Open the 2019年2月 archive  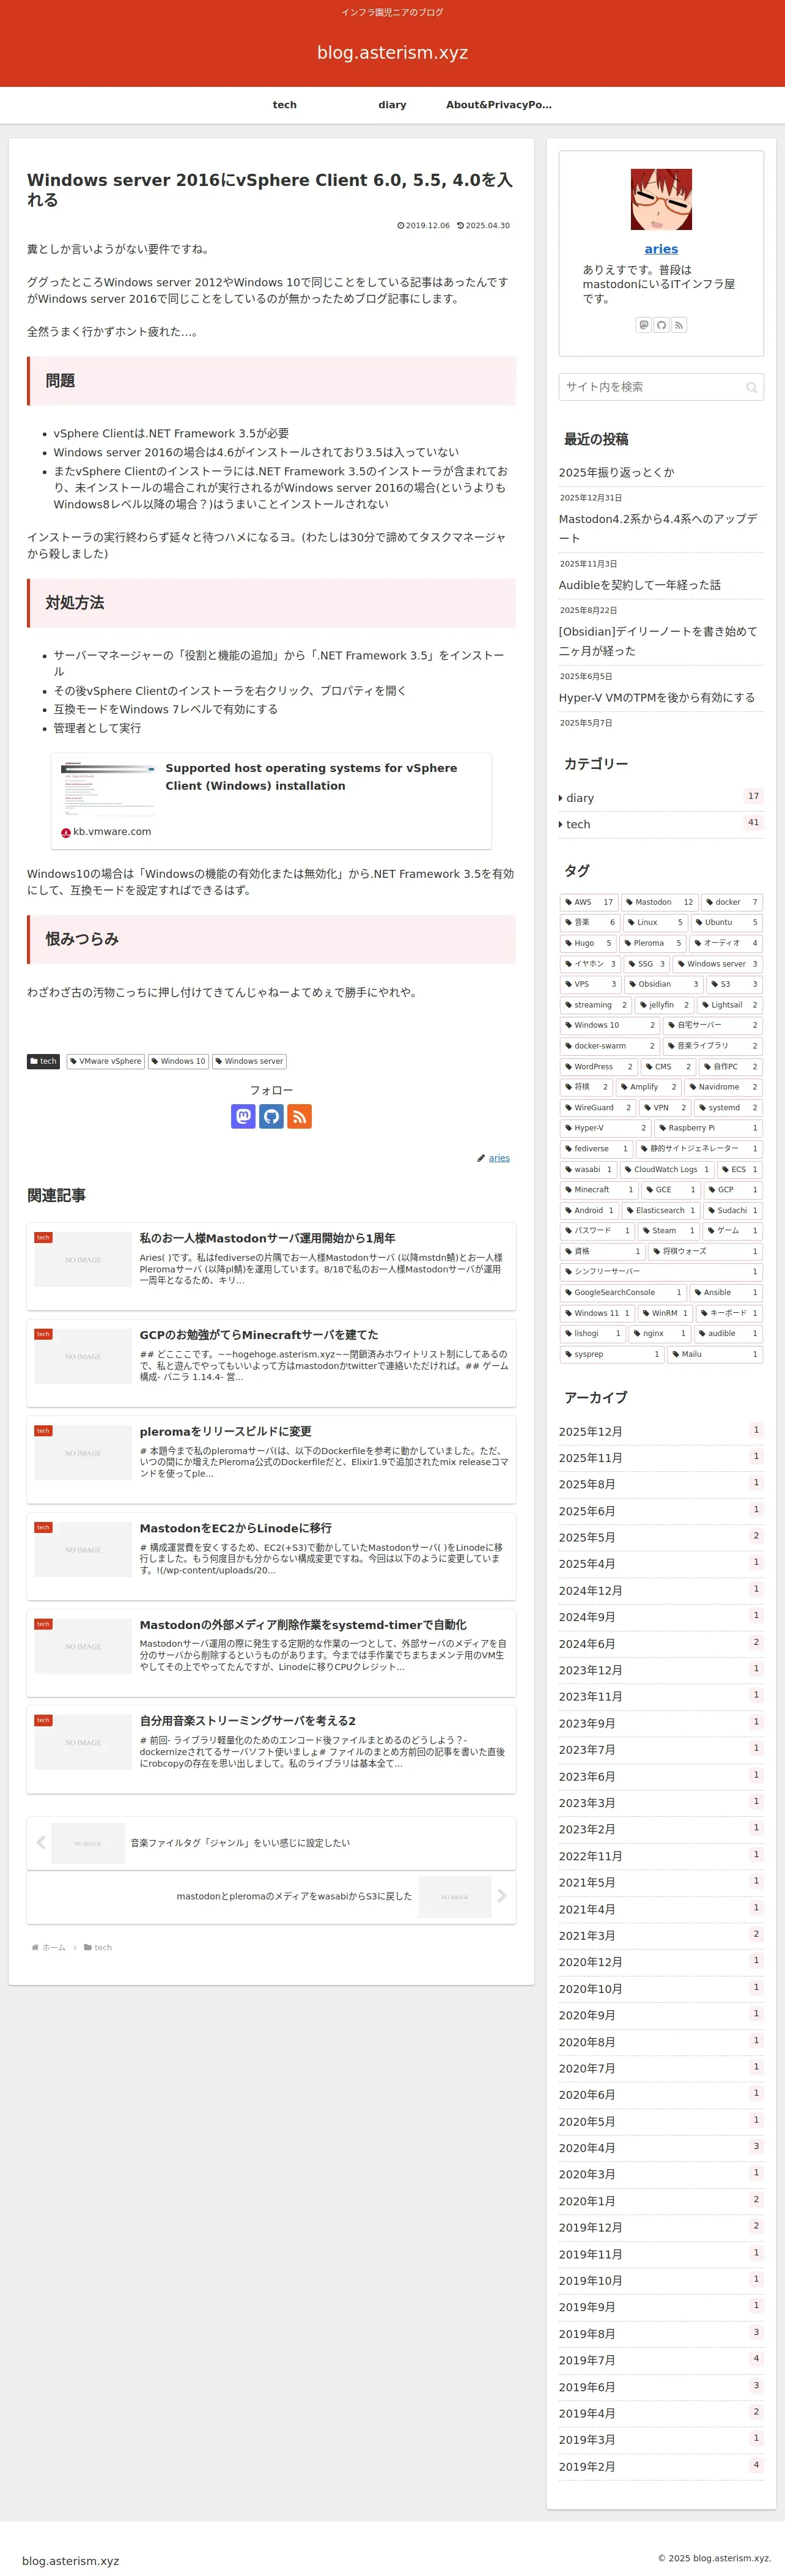click(661, 2466)
